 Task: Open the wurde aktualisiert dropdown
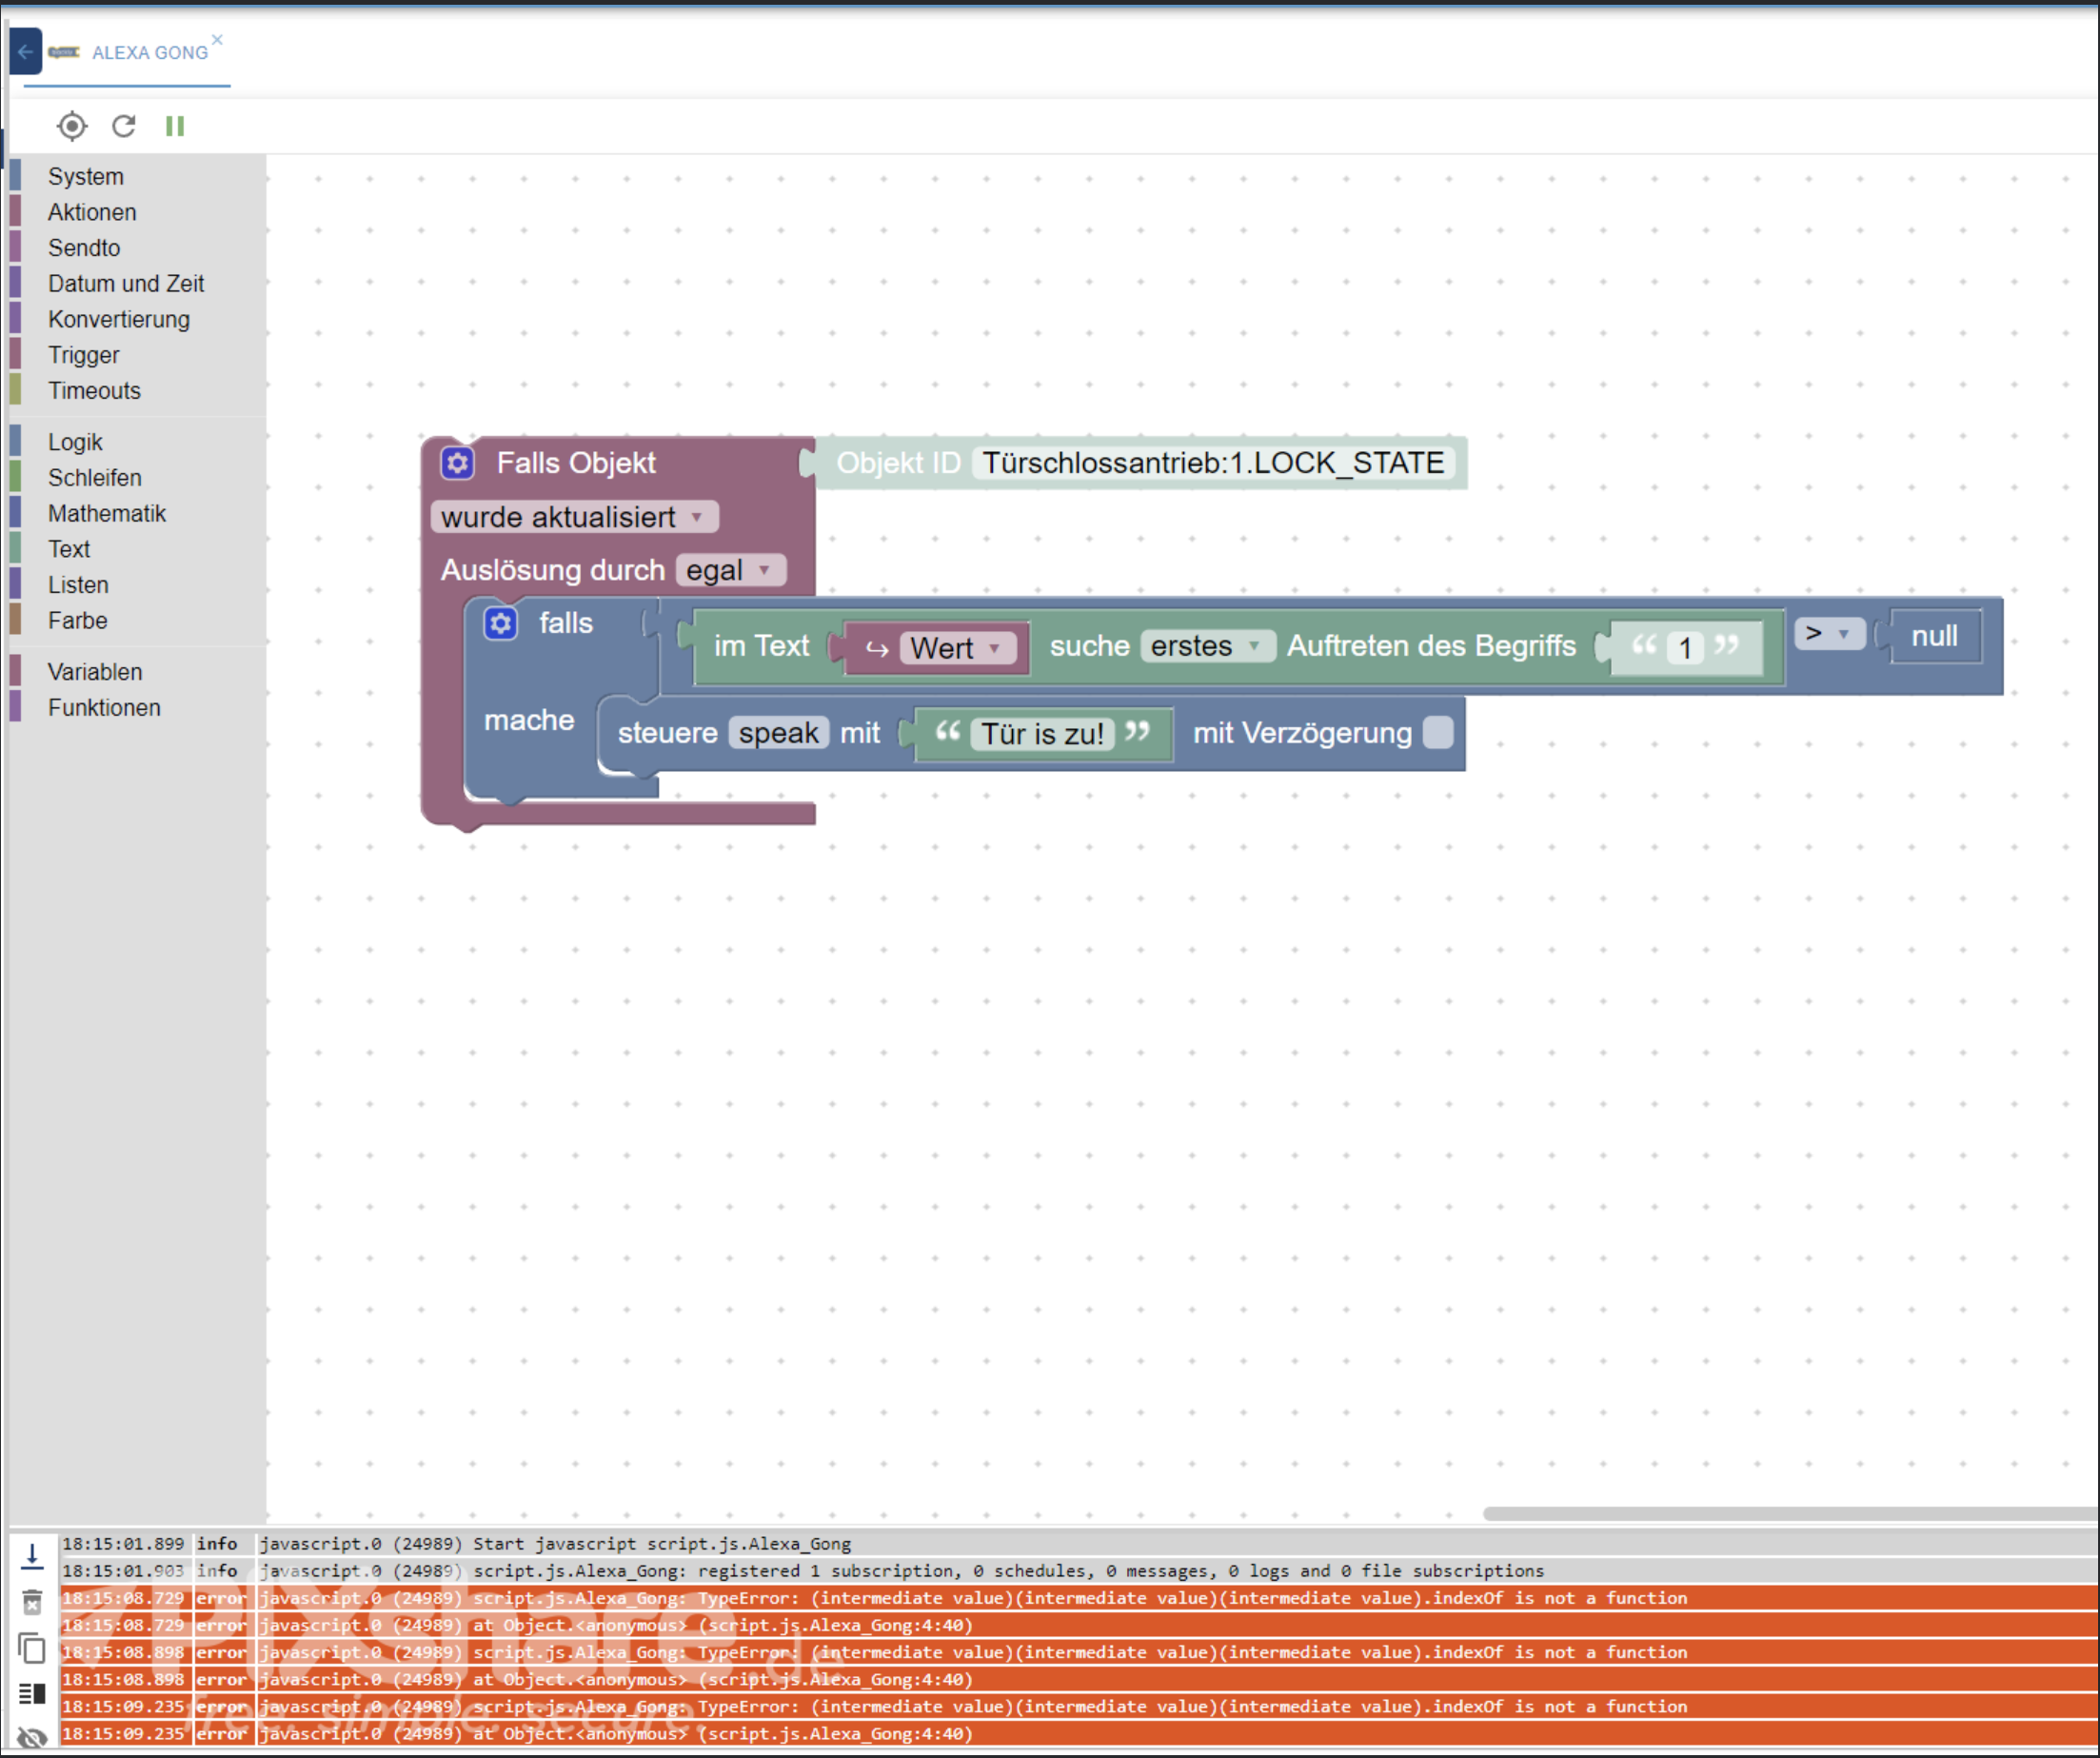tap(574, 517)
